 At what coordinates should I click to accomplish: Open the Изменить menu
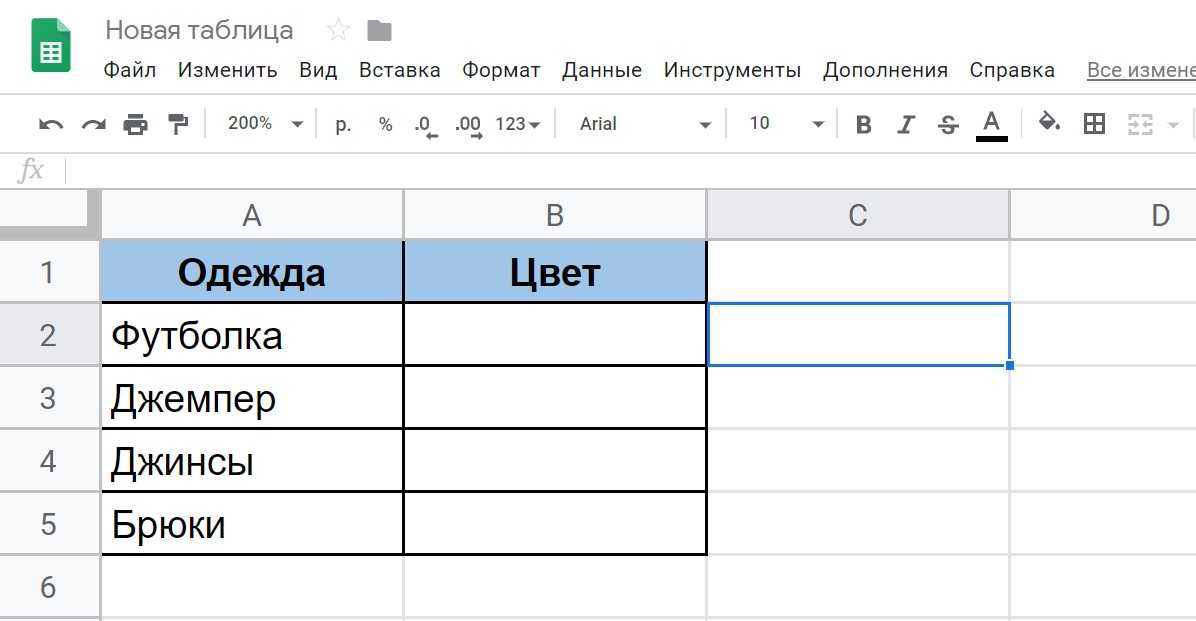coord(227,70)
